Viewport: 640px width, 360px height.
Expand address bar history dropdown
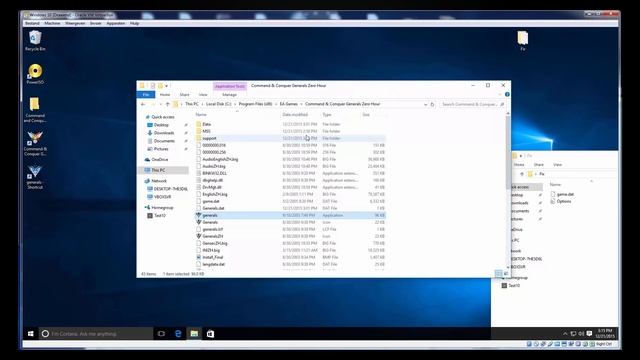click(425, 104)
